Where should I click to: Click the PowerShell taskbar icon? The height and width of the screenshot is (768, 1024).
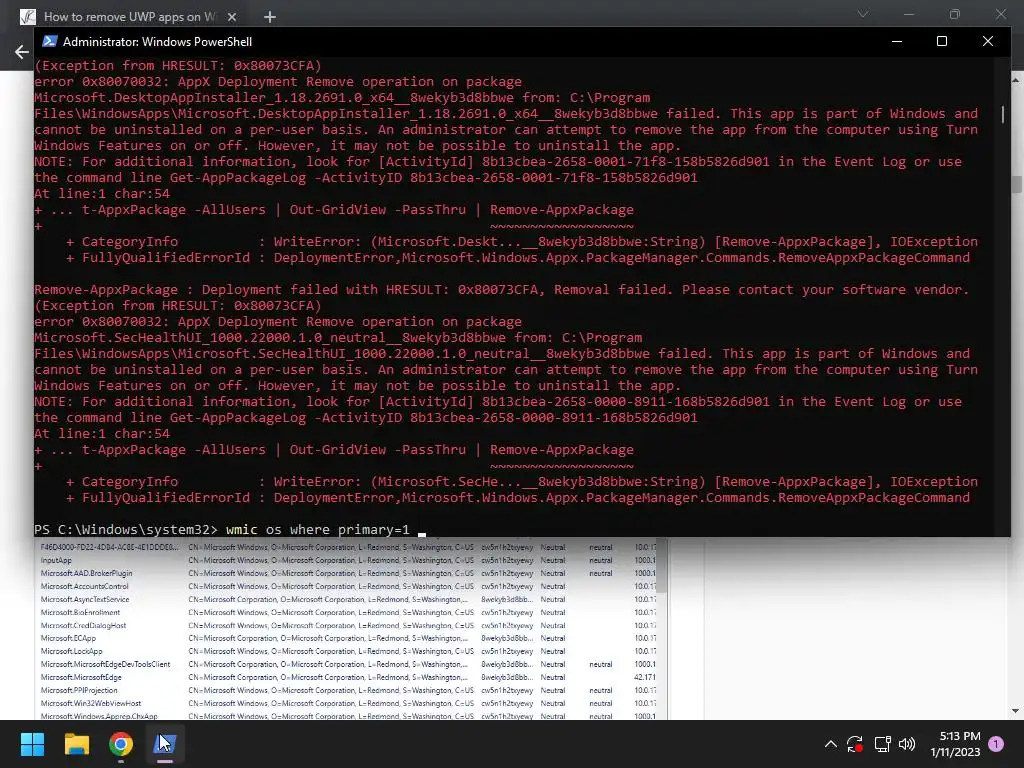[x=165, y=743]
